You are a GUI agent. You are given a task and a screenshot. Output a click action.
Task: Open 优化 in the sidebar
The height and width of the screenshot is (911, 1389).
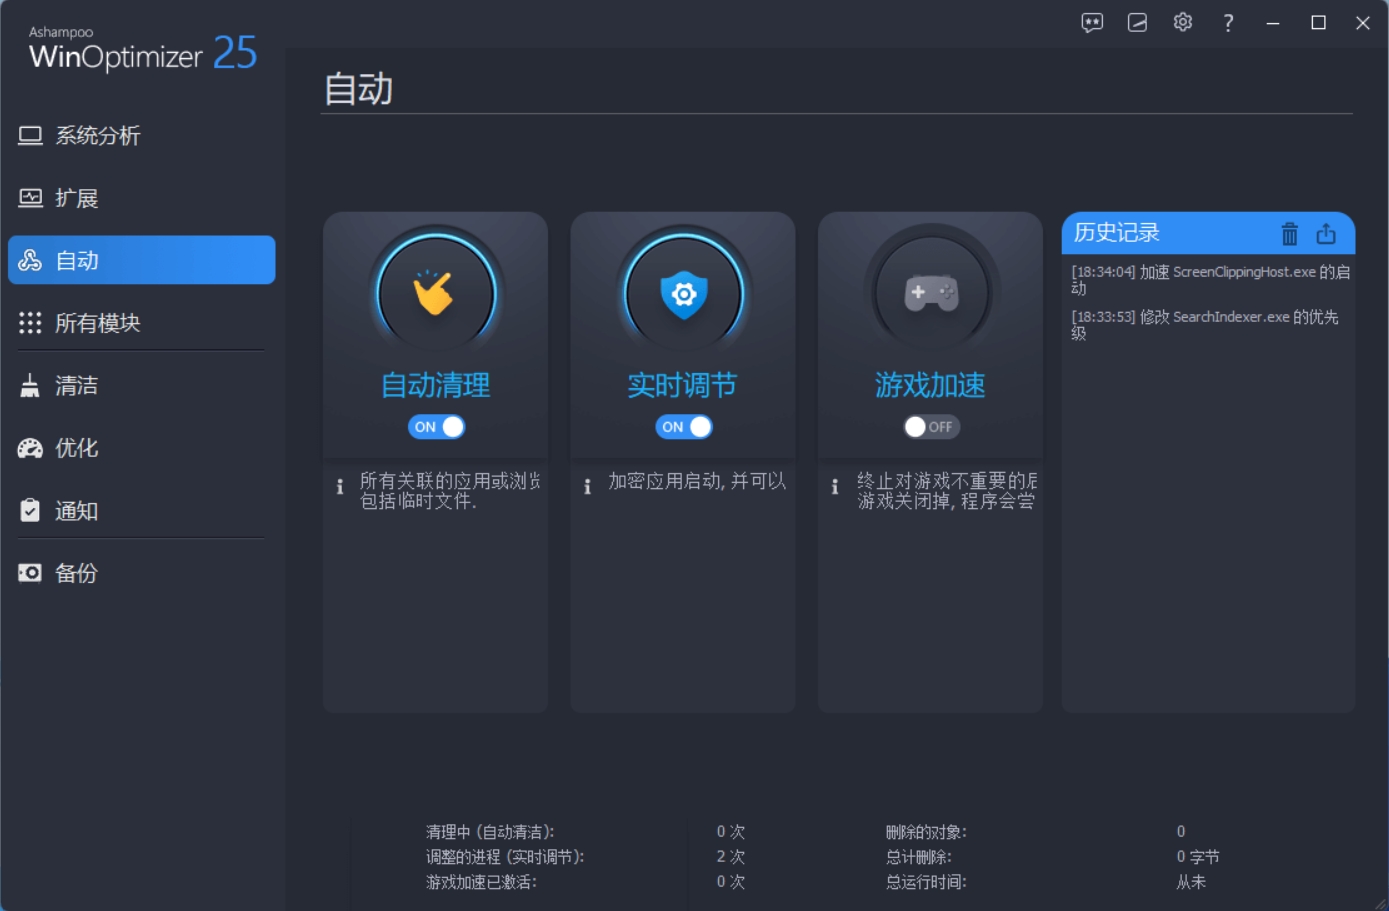[x=141, y=448]
